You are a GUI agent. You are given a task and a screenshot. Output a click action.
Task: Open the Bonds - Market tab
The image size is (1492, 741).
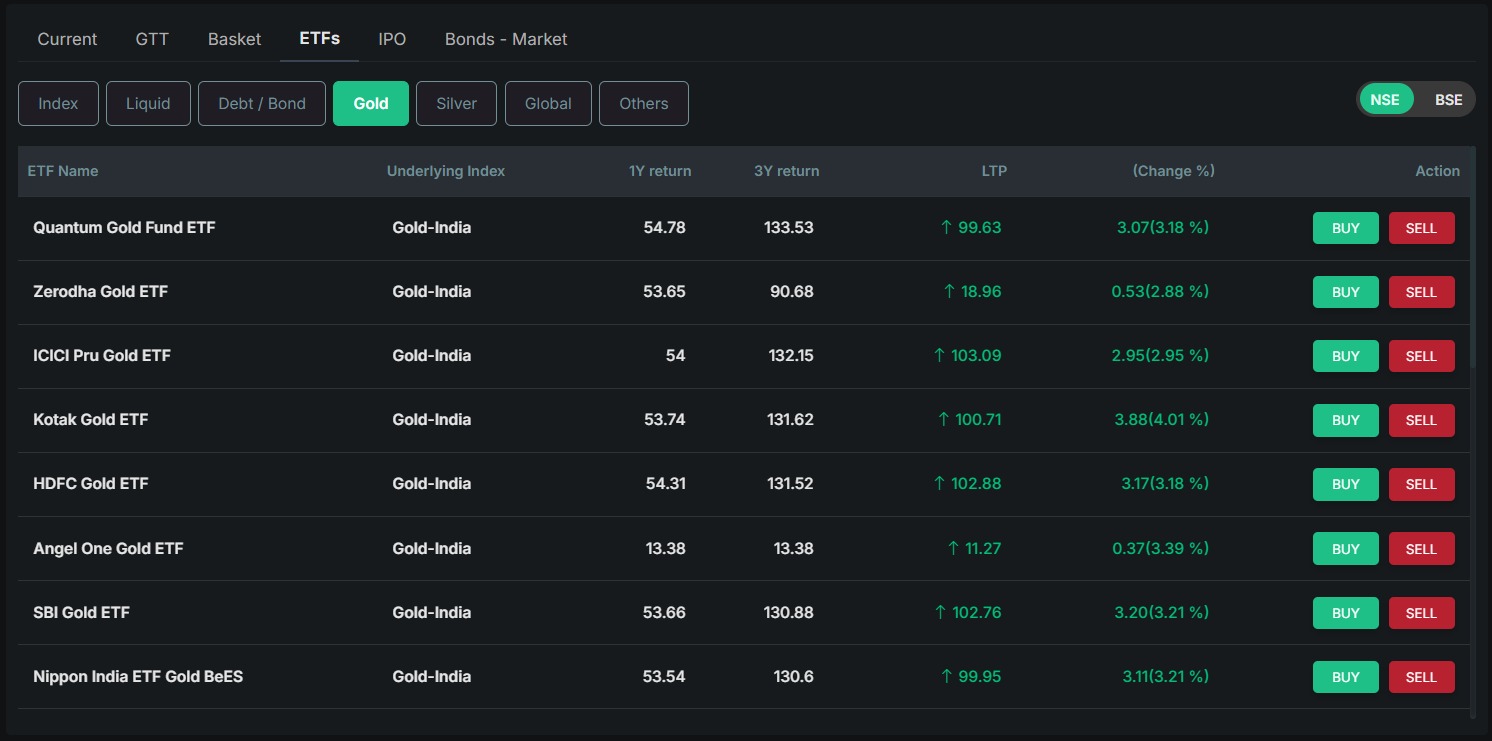(x=506, y=39)
